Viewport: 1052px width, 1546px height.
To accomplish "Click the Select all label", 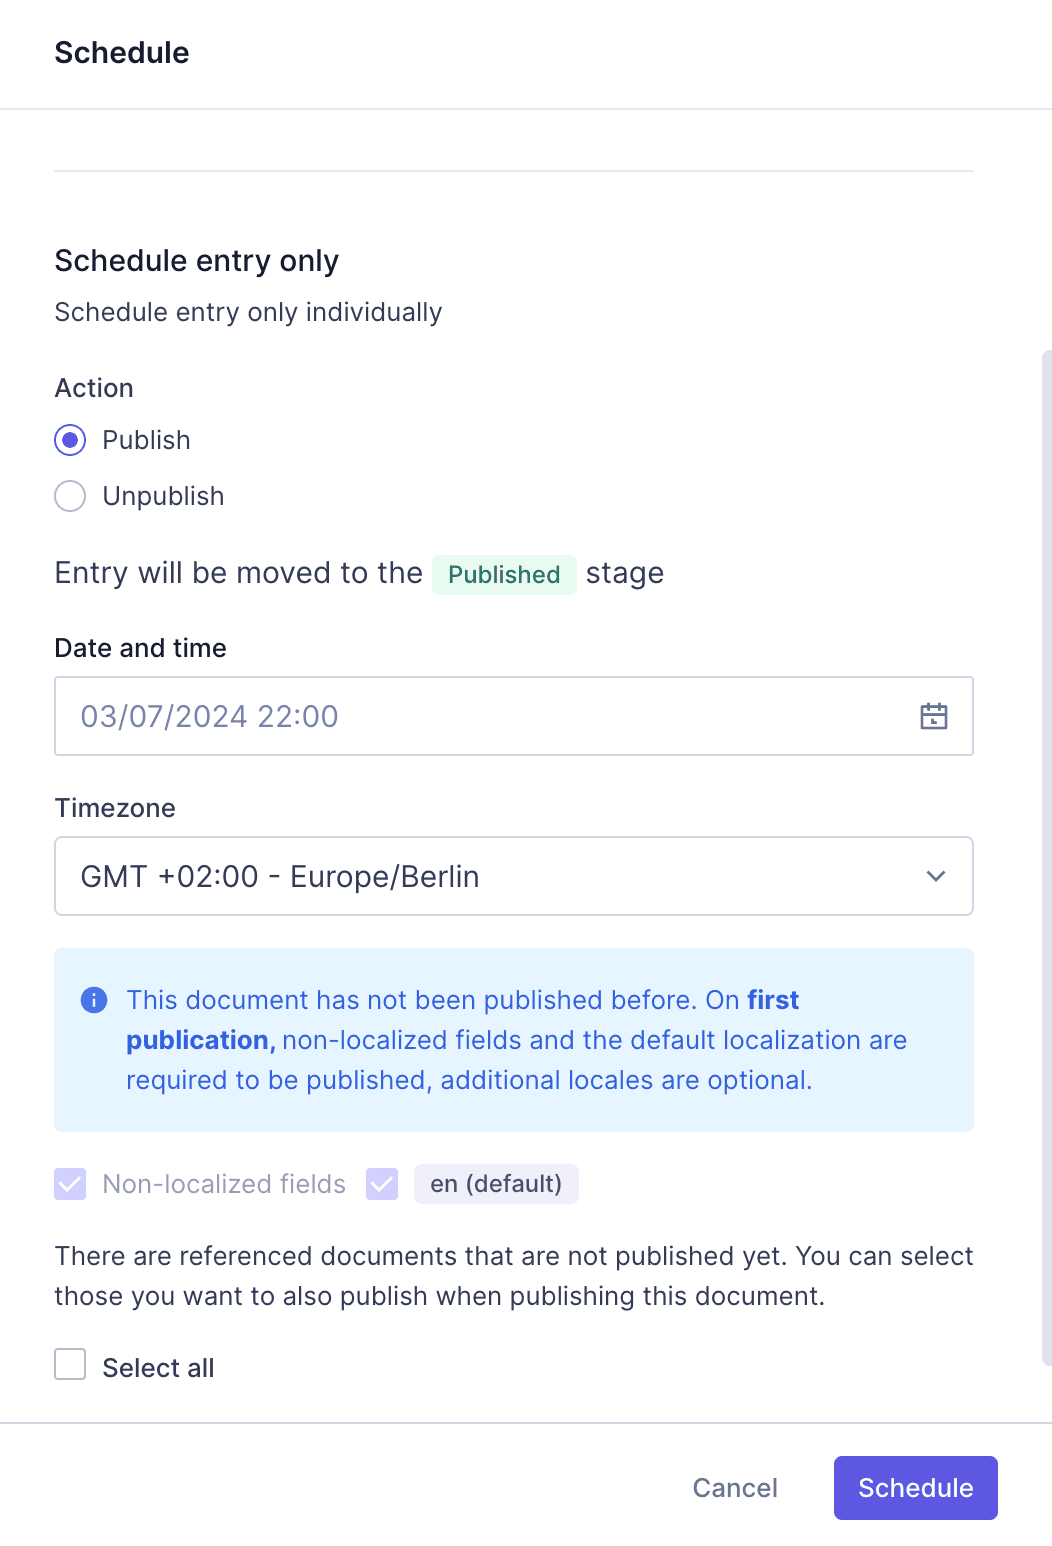I will tap(158, 1368).
